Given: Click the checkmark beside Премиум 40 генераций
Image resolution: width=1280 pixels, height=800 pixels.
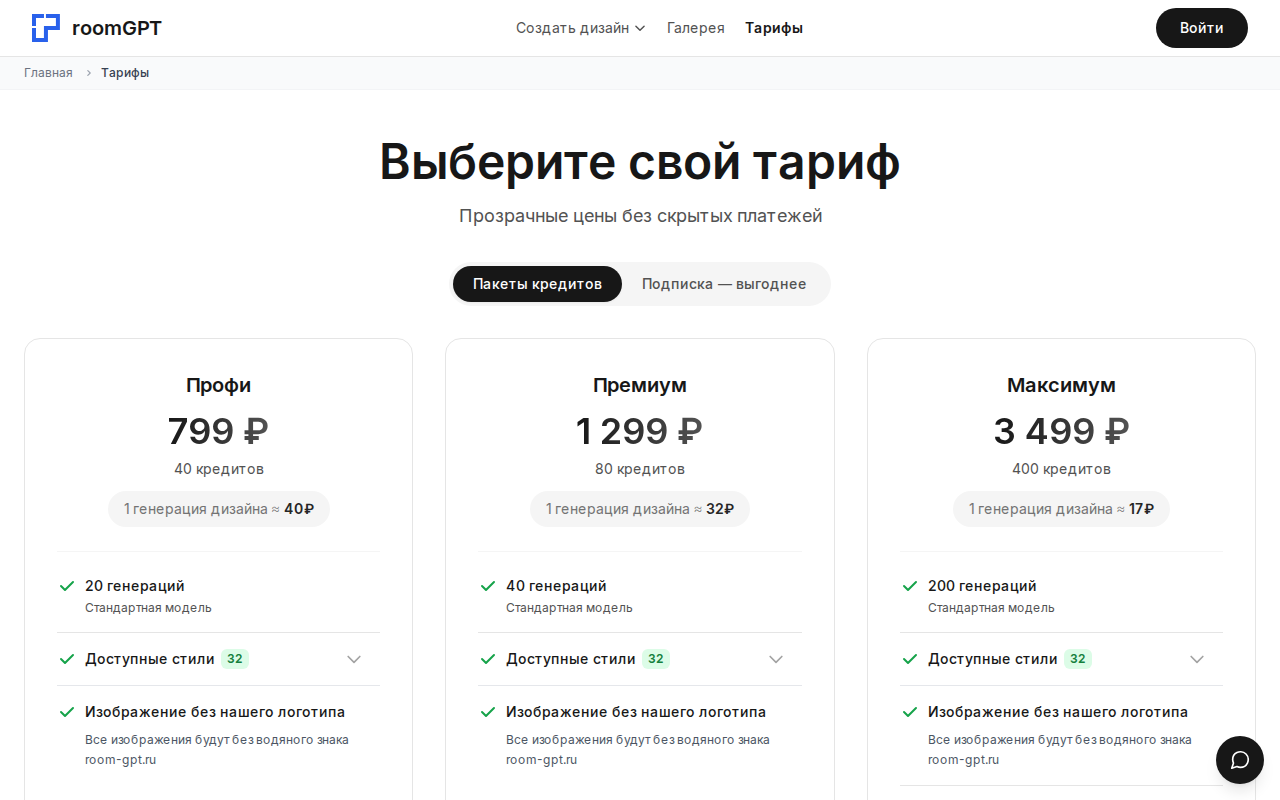Looking at the screenshot, I should coord(488,586).
